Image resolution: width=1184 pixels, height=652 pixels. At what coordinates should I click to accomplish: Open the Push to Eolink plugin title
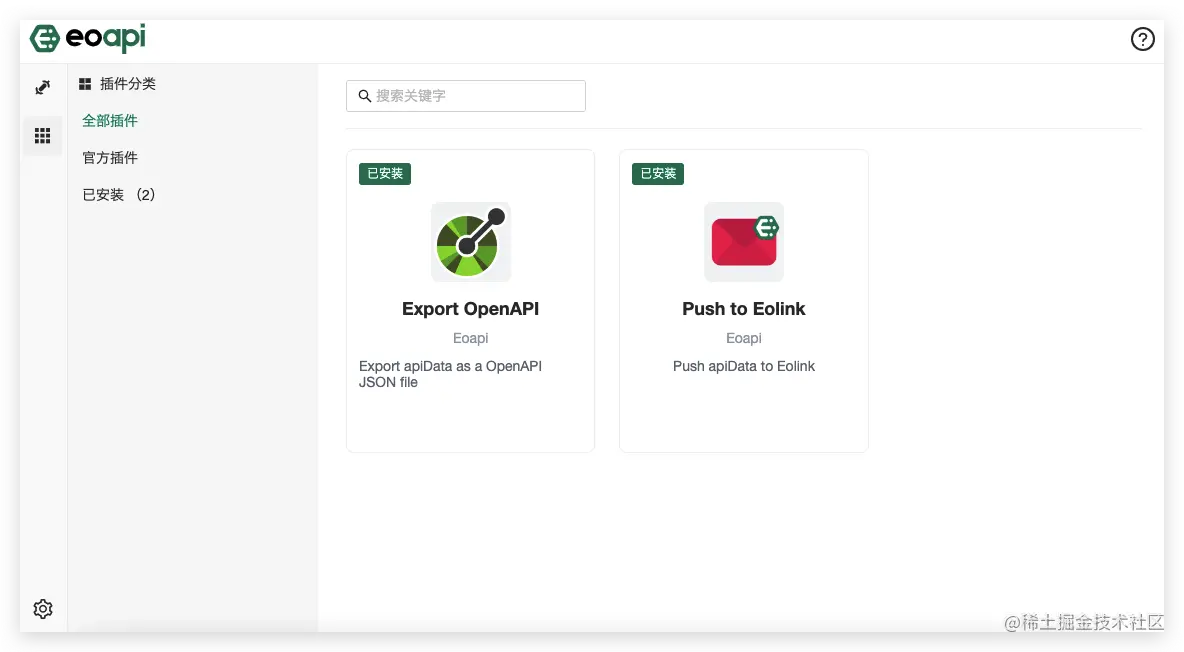(x=744, y=309)
